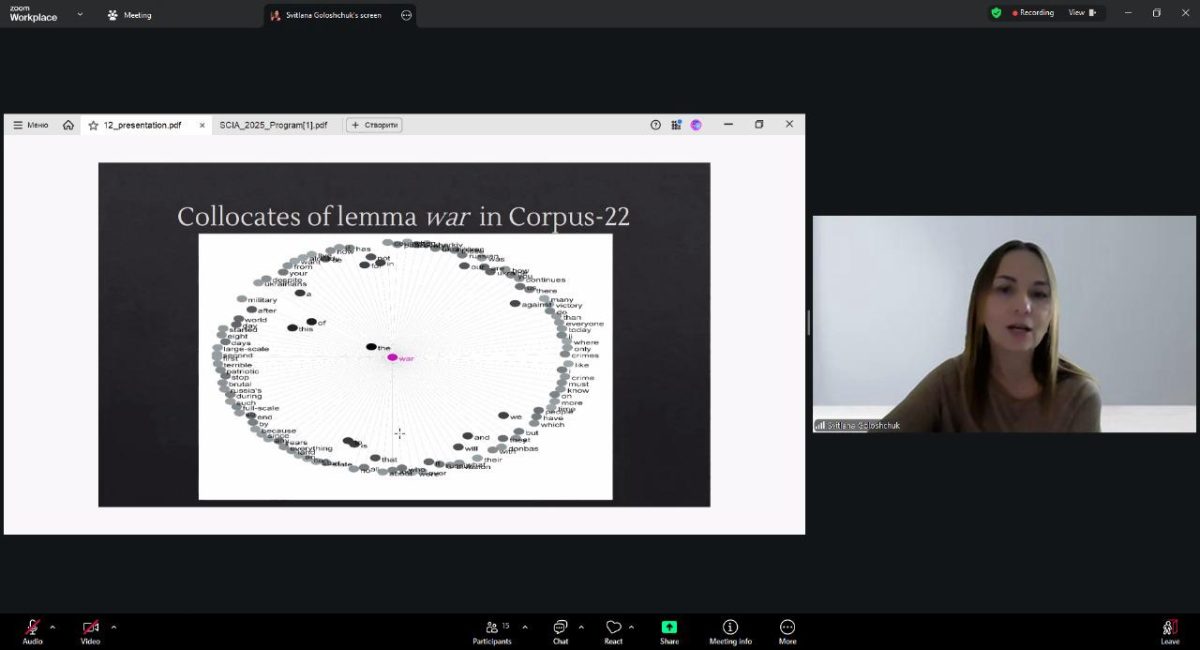Expand audio settings arrow
Viewport: 1200px width, 650px height.
click(53, 627)
